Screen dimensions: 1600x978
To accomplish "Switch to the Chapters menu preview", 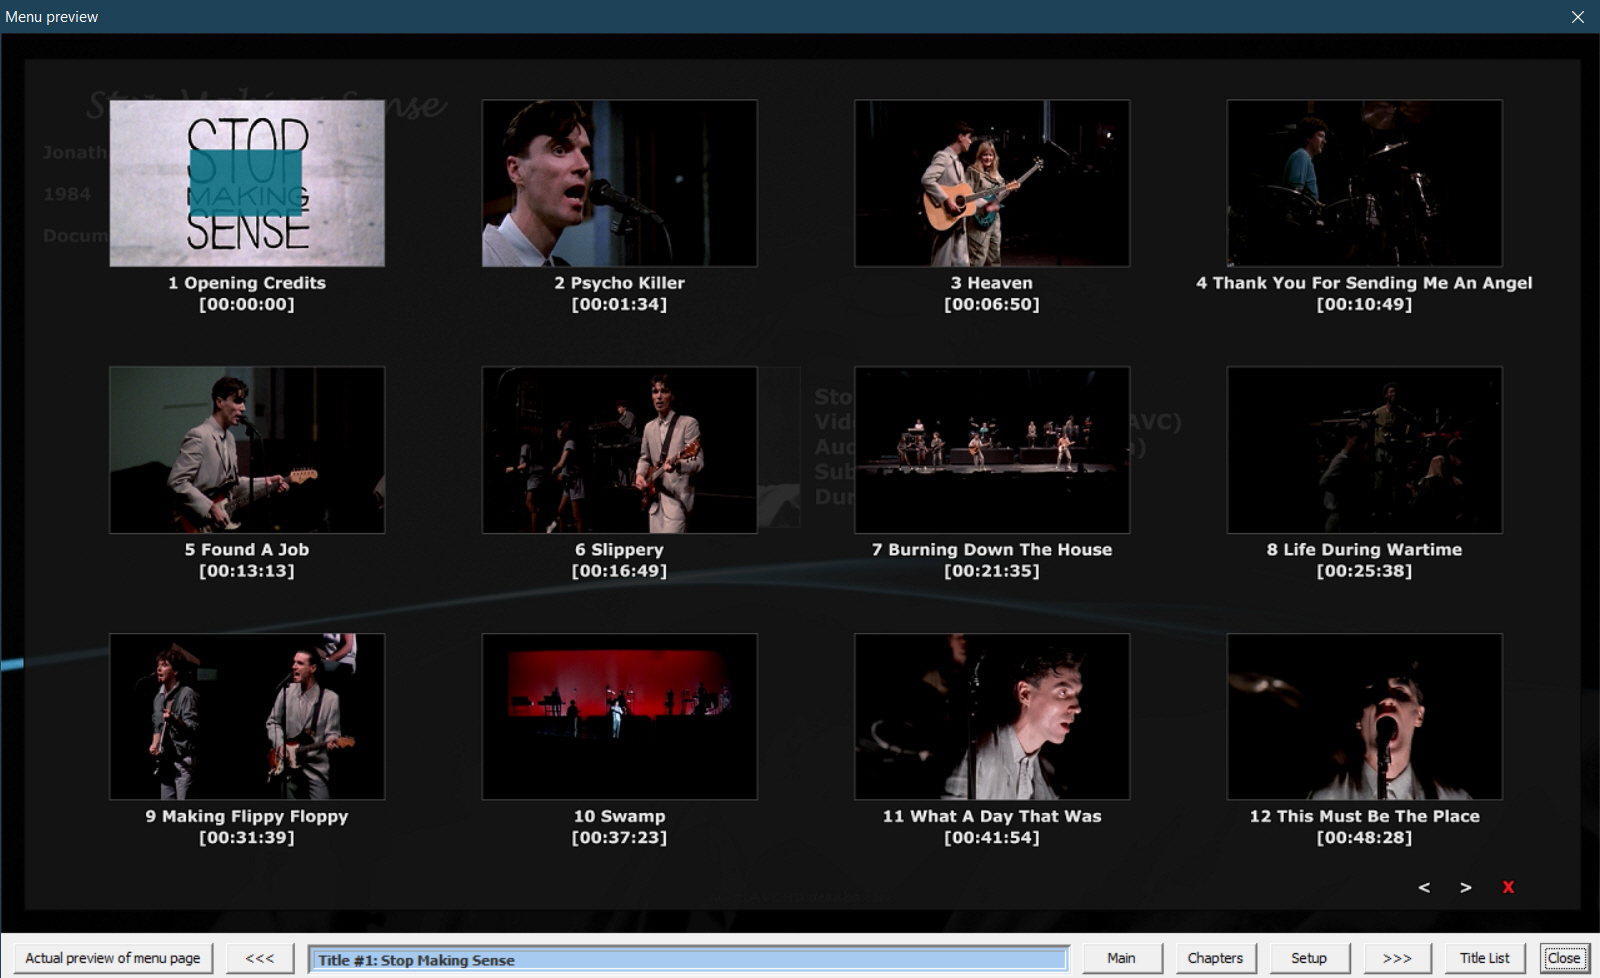I will [x=1215, y=958].
